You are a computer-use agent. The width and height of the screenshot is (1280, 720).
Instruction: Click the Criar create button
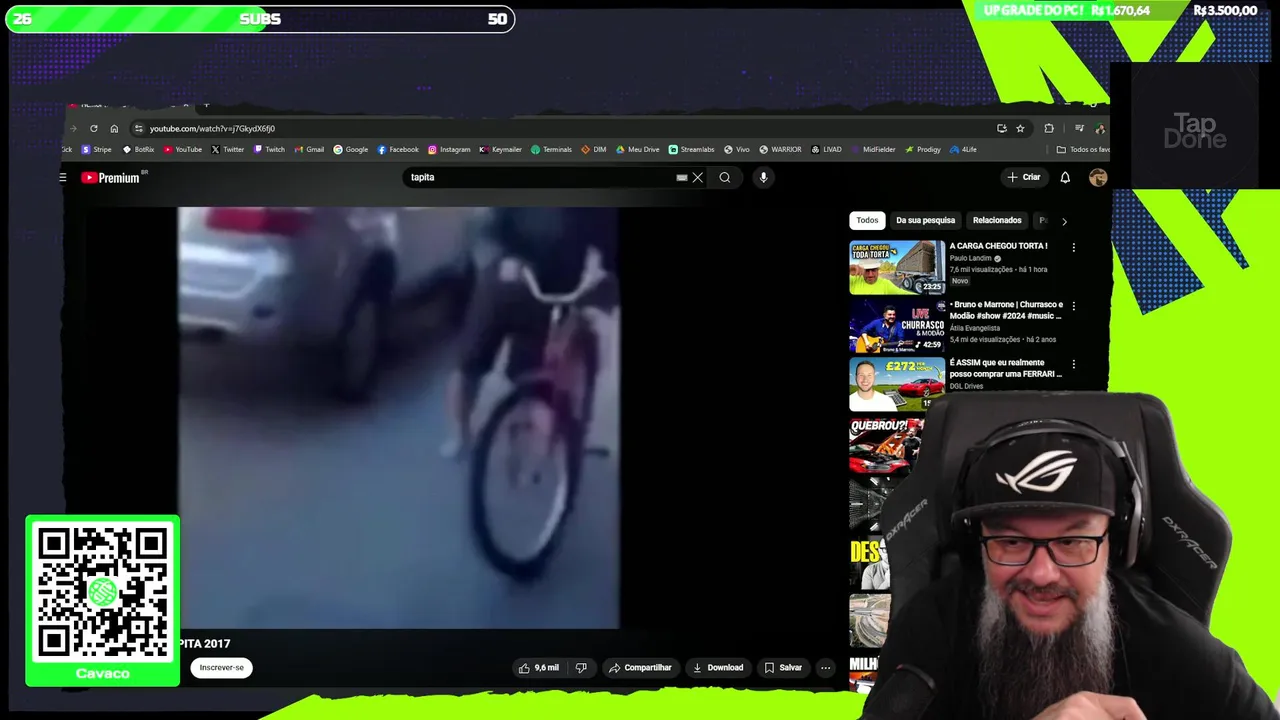pos(1024,177)
